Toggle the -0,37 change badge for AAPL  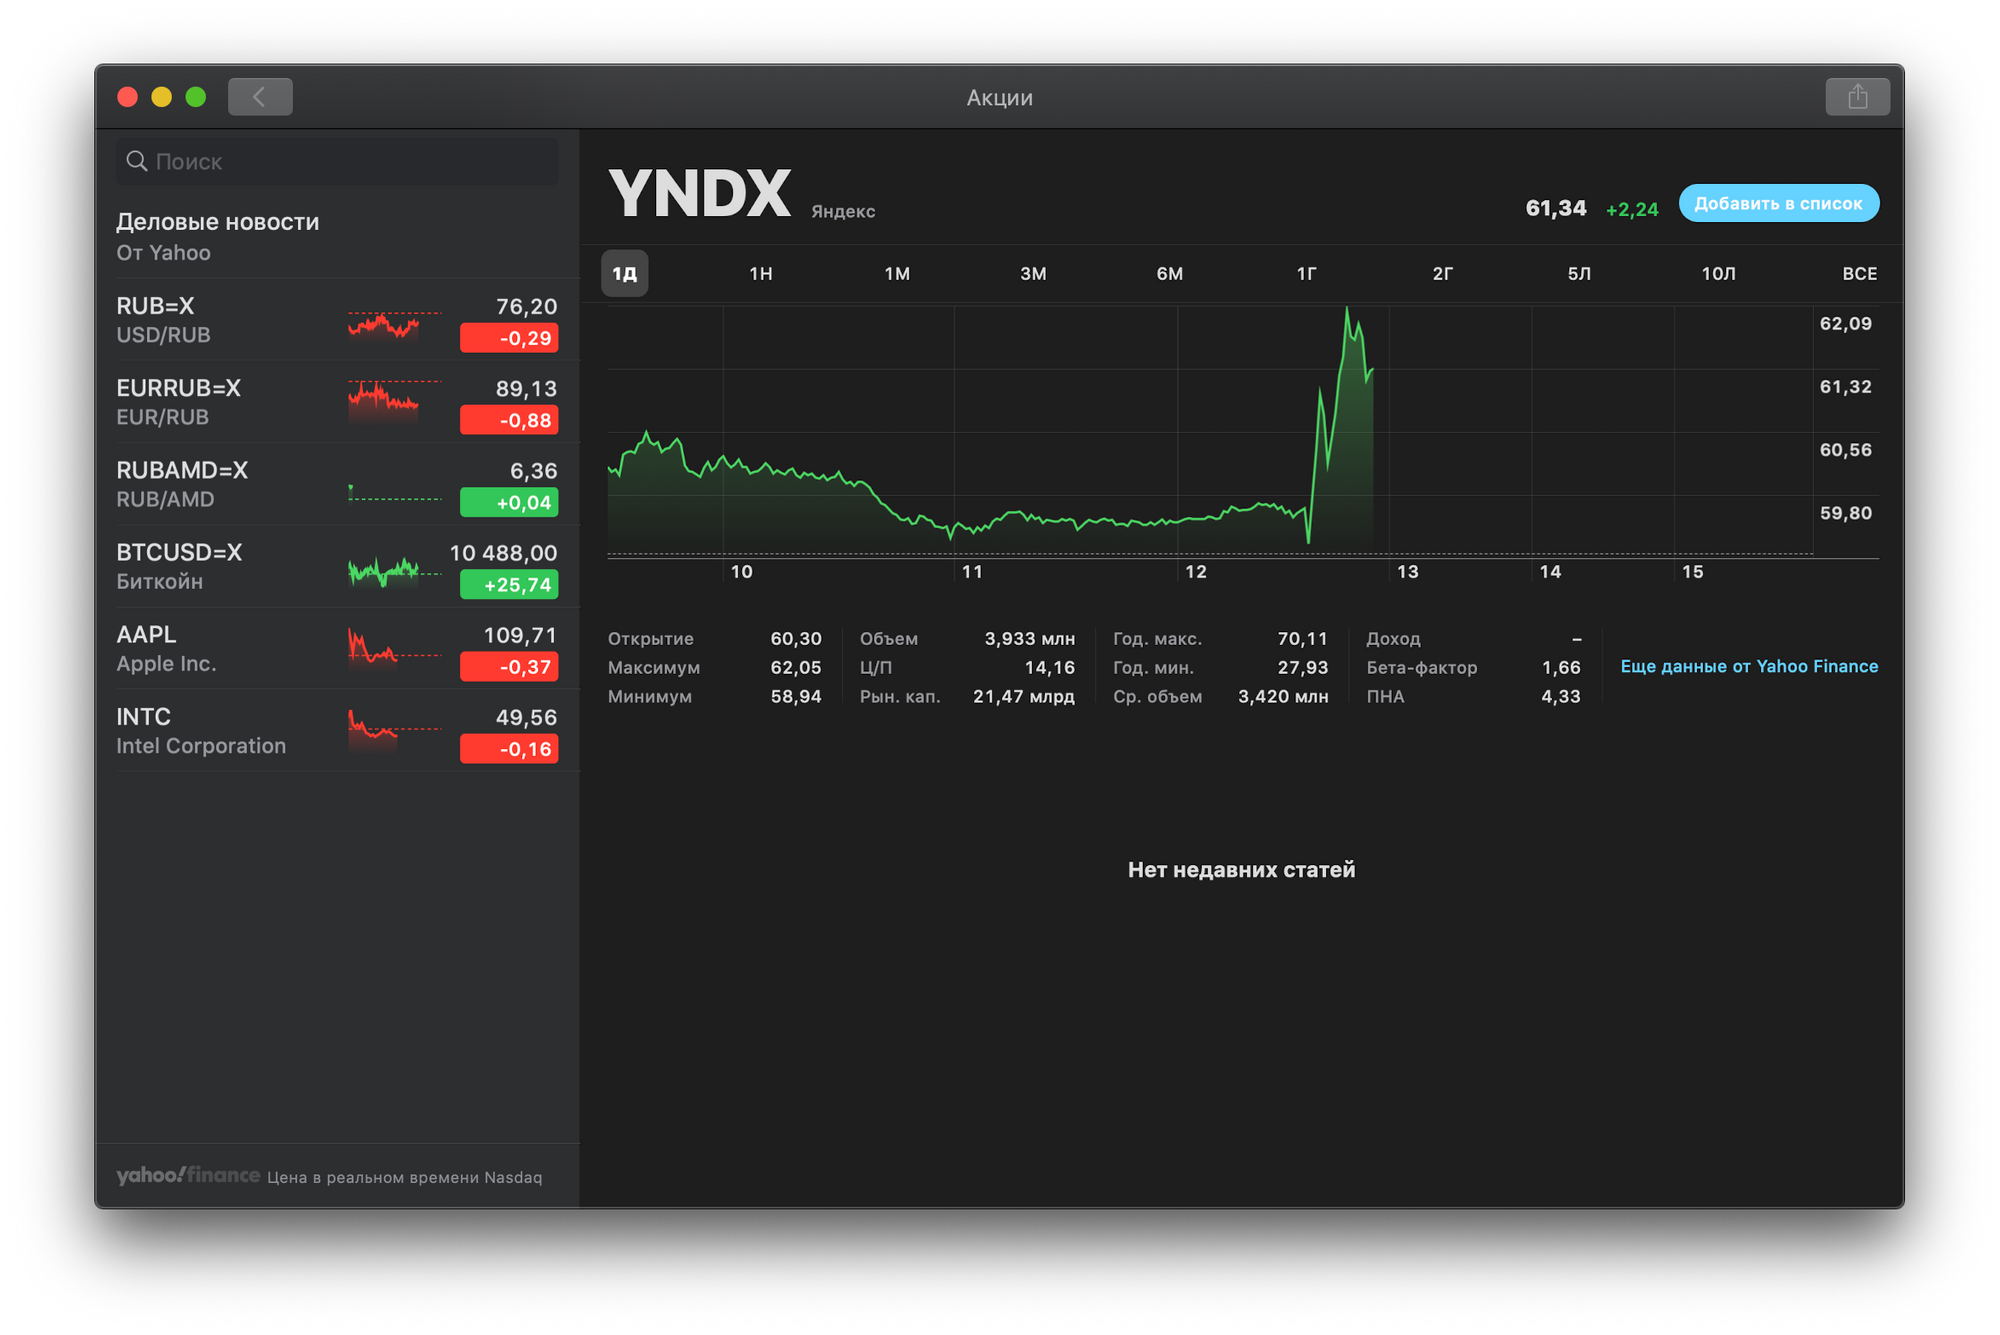tap(509, 666)
